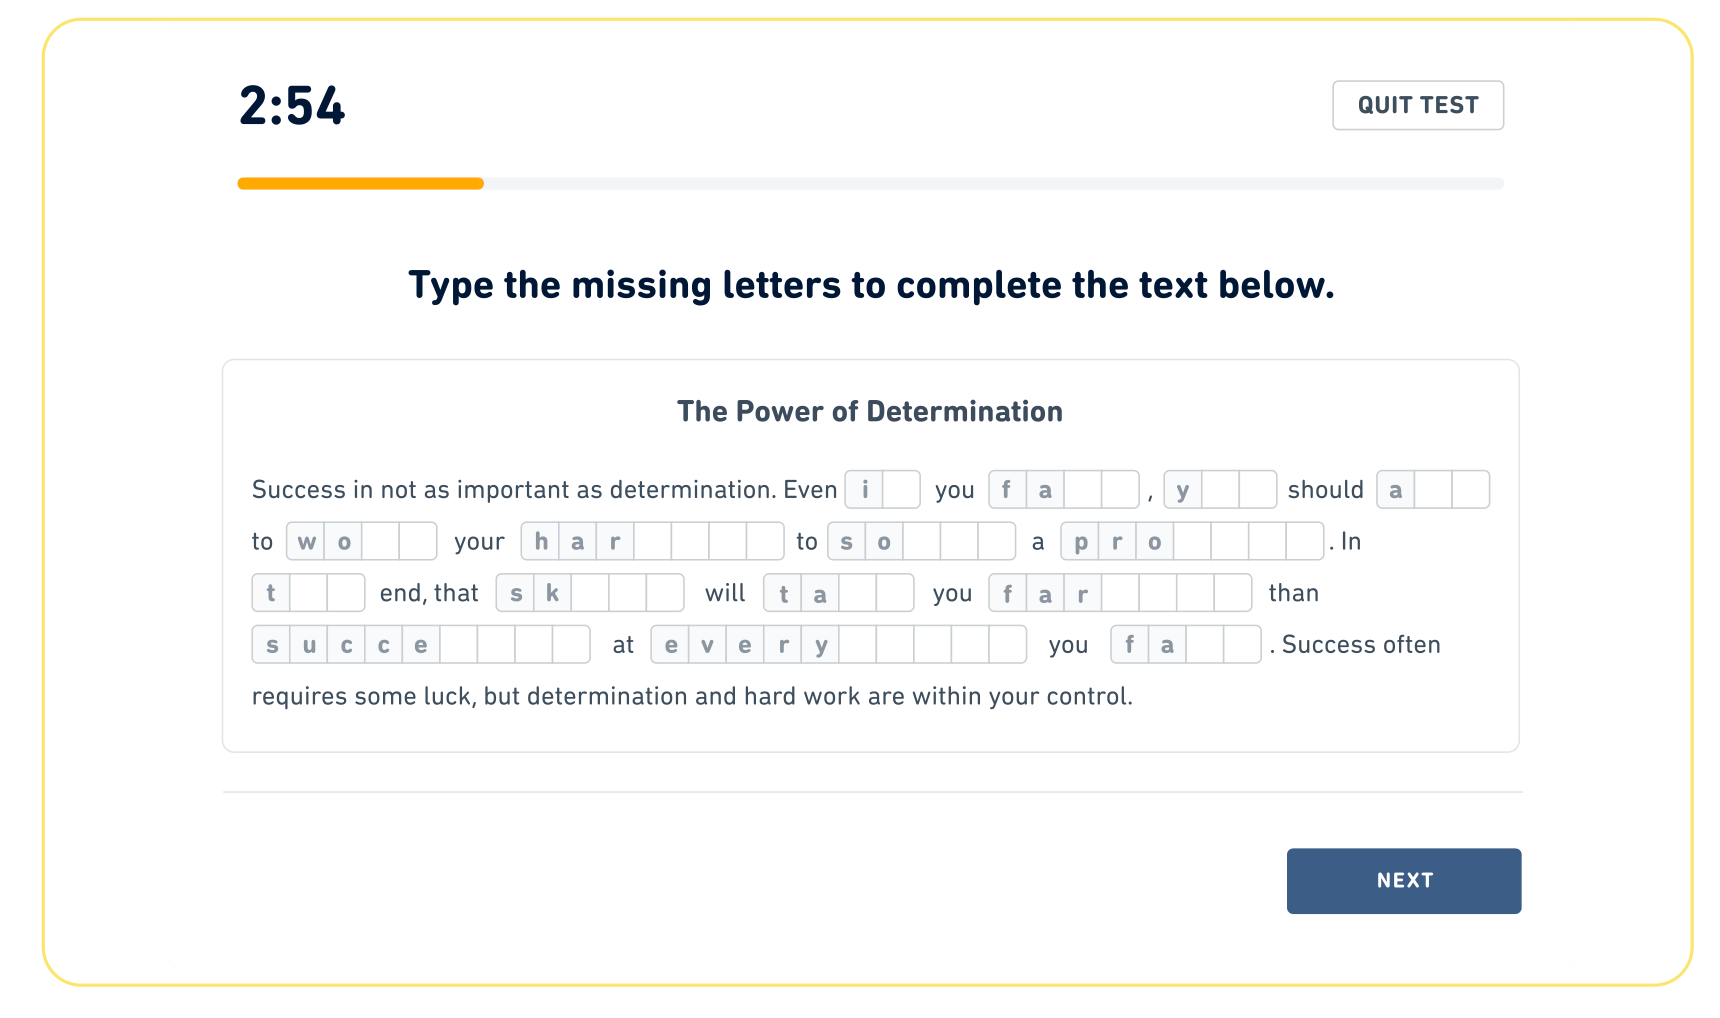Click first empty box in the 'har' word

point(652,542)
